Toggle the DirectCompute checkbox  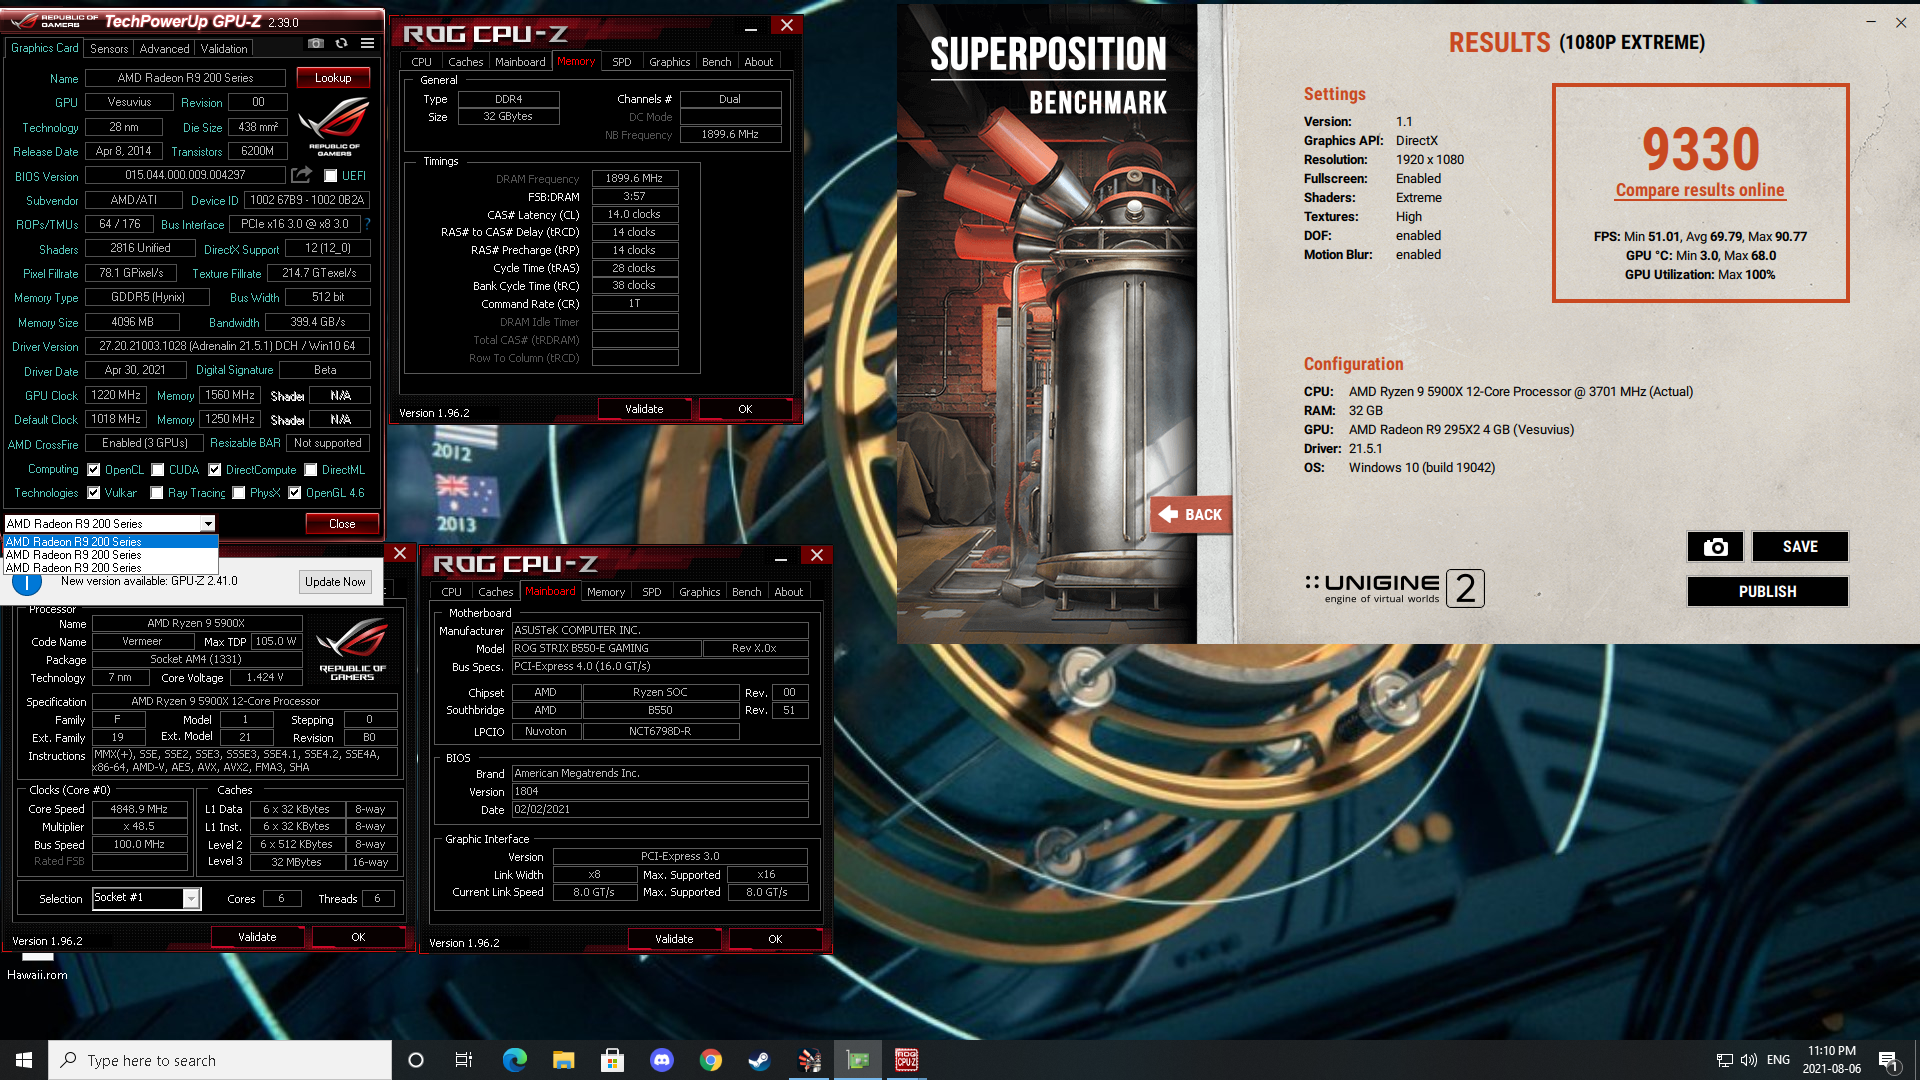215,470
